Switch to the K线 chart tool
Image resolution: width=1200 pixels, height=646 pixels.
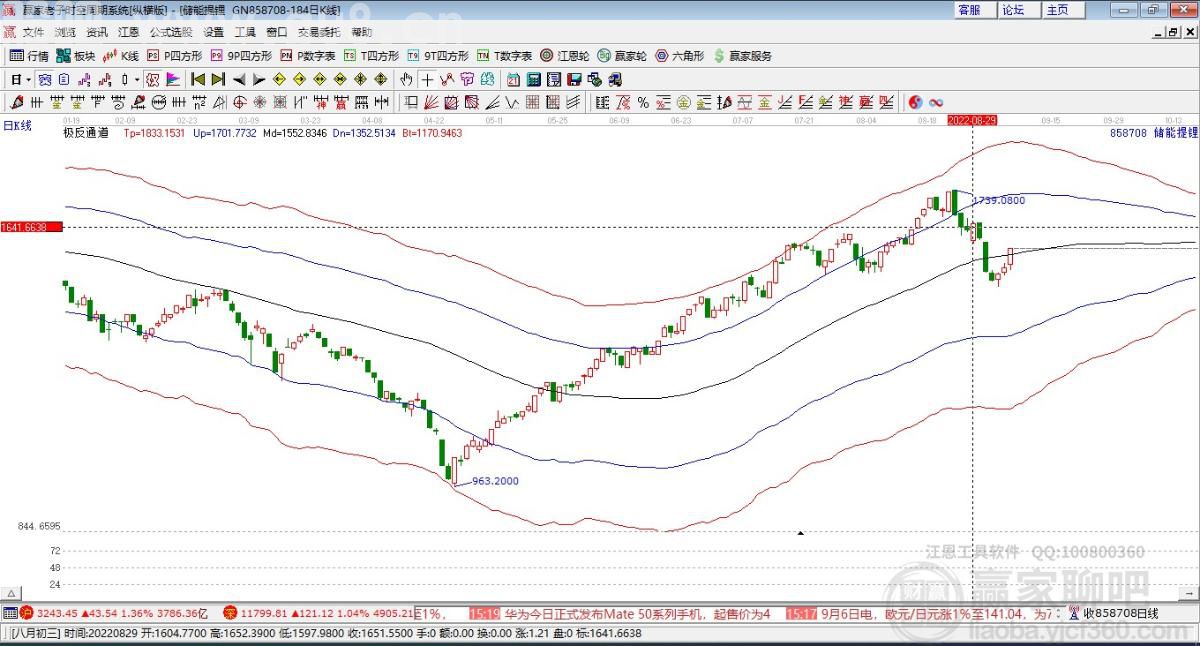[x=120, y=56]
